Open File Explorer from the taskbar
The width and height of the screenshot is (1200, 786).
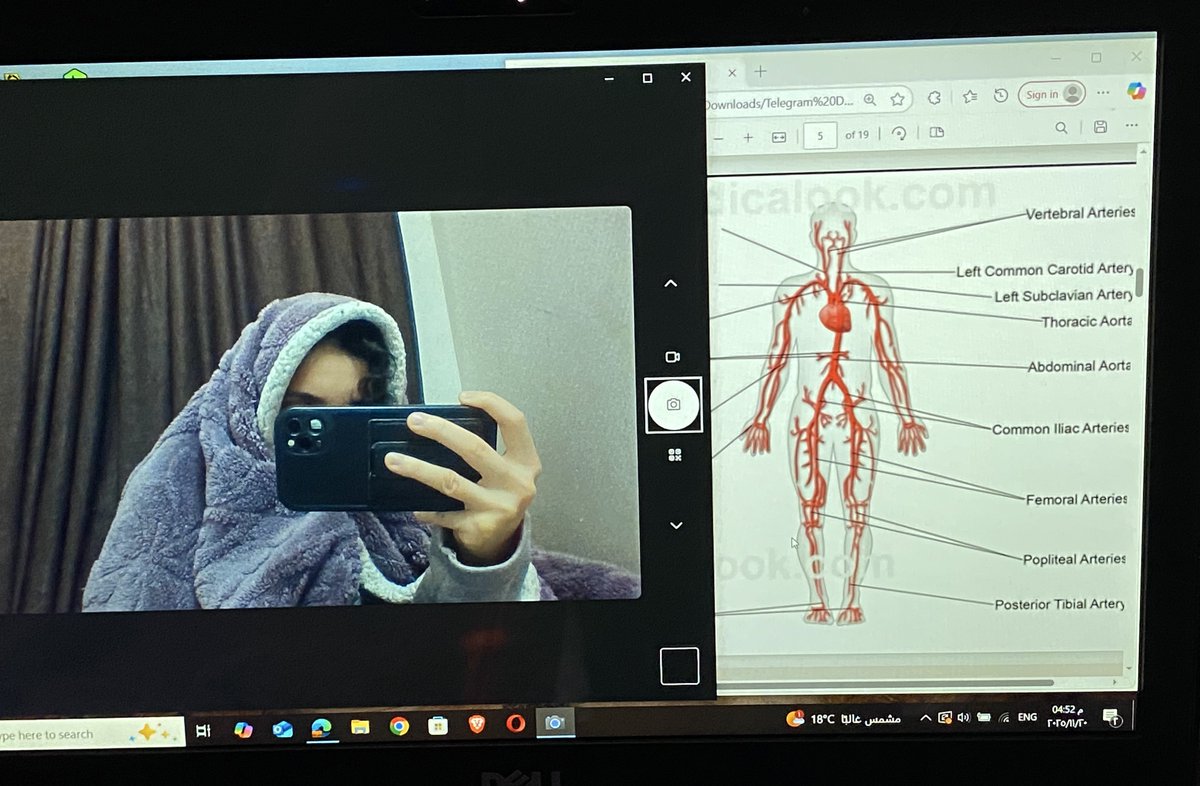(360, 727)
